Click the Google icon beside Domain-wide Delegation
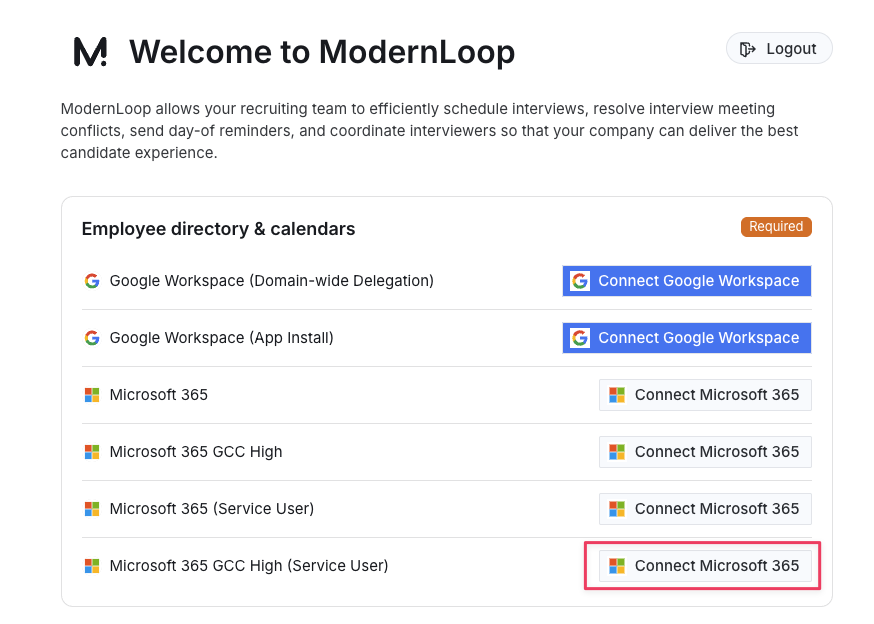This screenshot has width=874, height=624. 92,280
